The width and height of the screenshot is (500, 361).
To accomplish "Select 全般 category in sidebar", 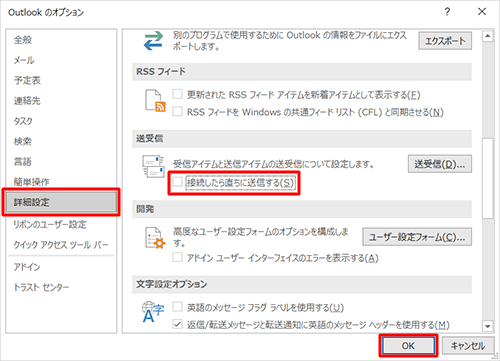I will click(61, 40).
